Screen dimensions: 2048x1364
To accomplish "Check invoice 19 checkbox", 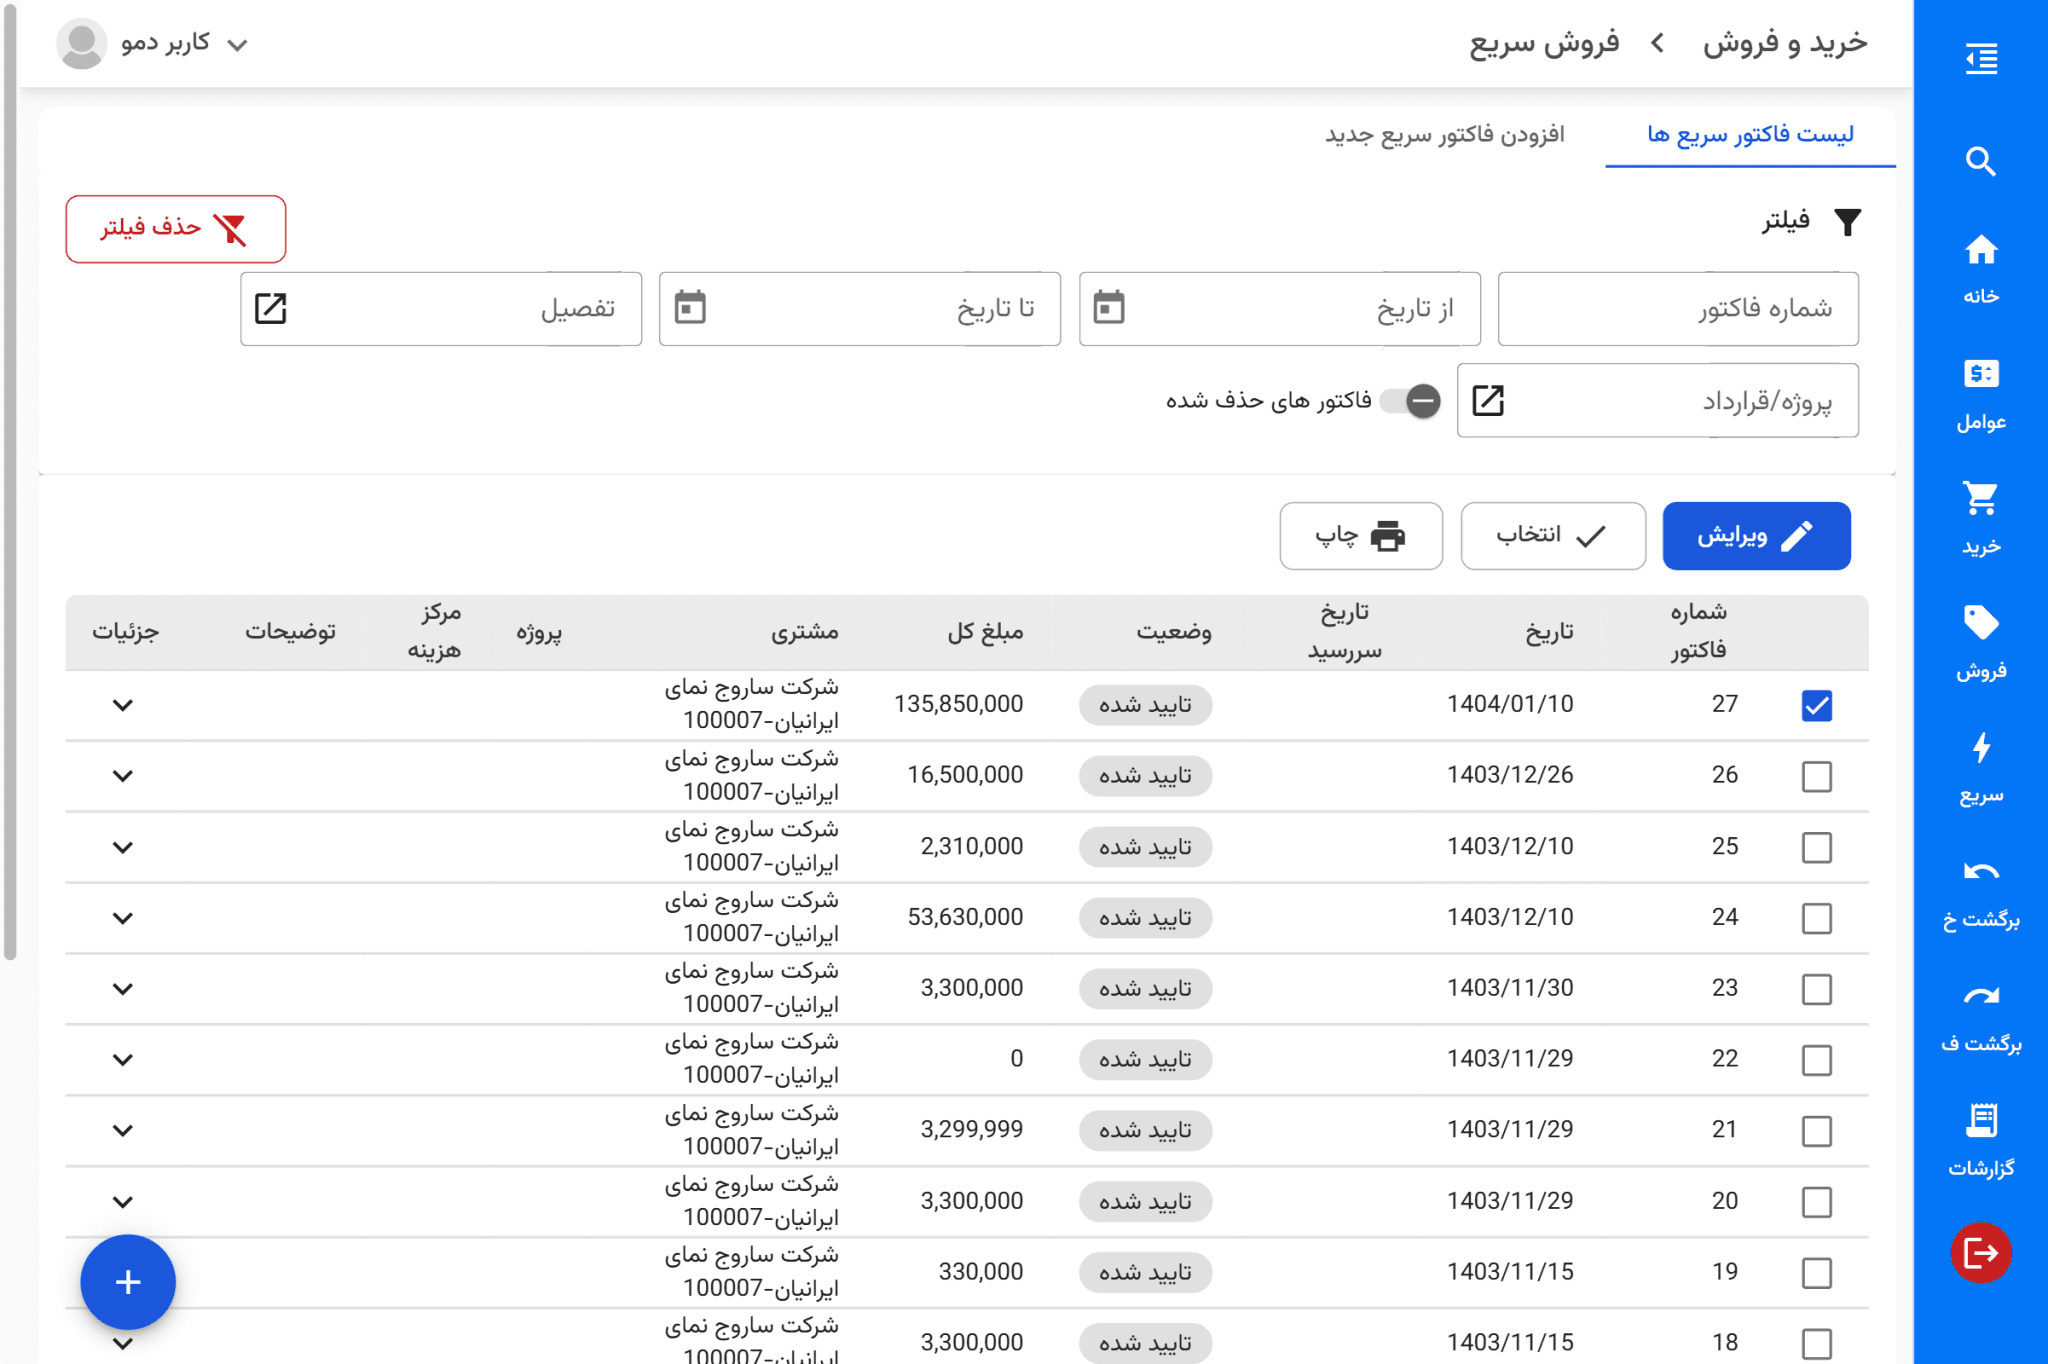I will [1817, 1273].
